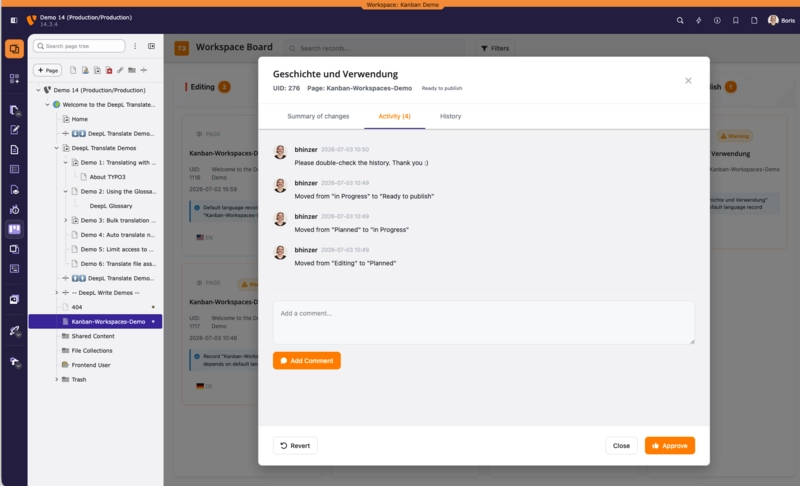Toggle the module menu icon at top-left
Viewport: 800px width, 486px height.
pyautogui.click(x=14, y=20)
